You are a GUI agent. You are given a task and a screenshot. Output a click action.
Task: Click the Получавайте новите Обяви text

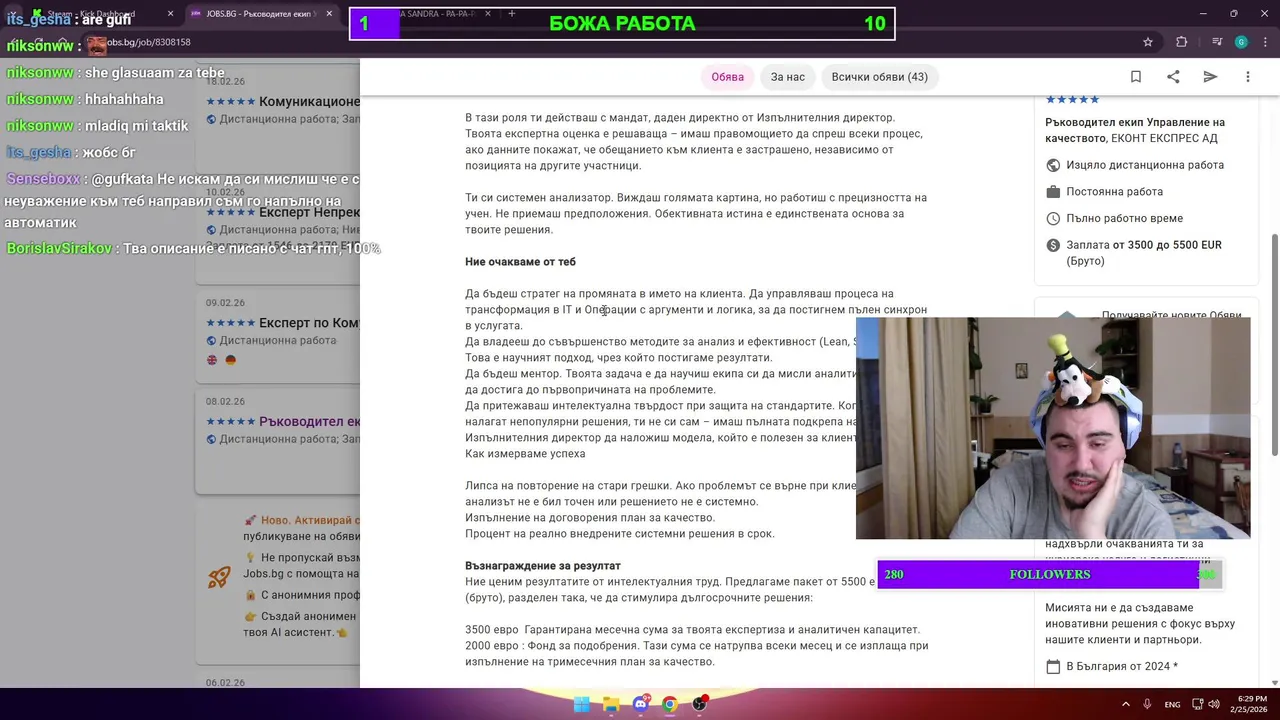(x=1171, y=315)
